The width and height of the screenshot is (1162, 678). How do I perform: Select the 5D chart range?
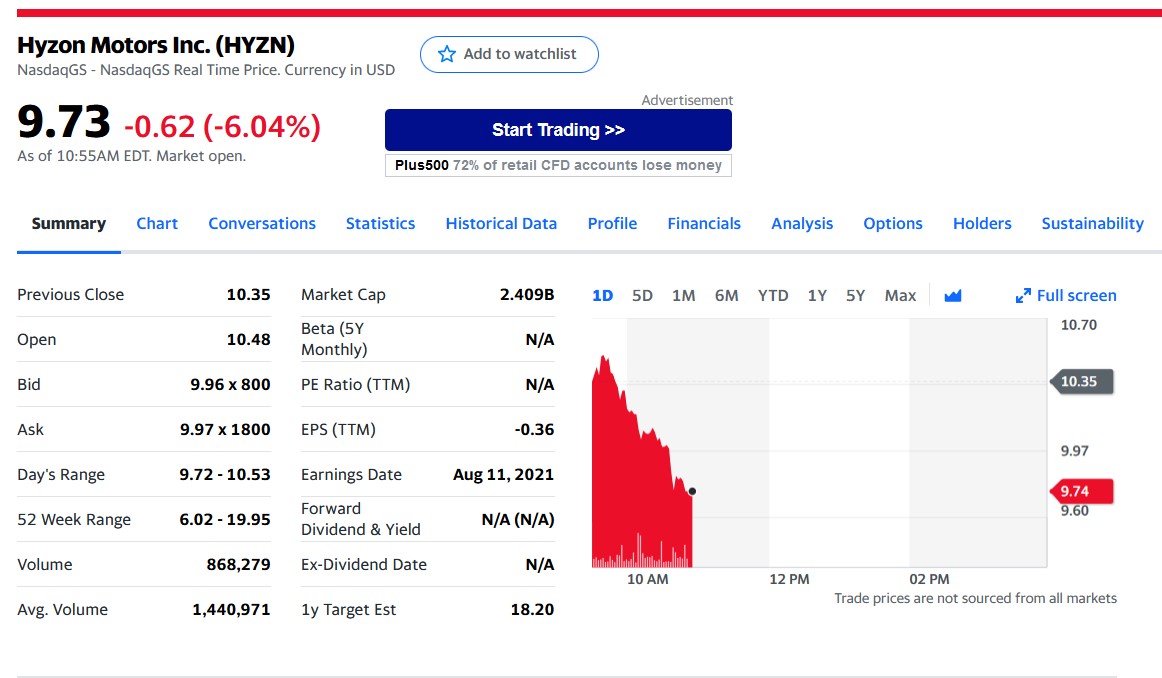[x=642, y=295]
